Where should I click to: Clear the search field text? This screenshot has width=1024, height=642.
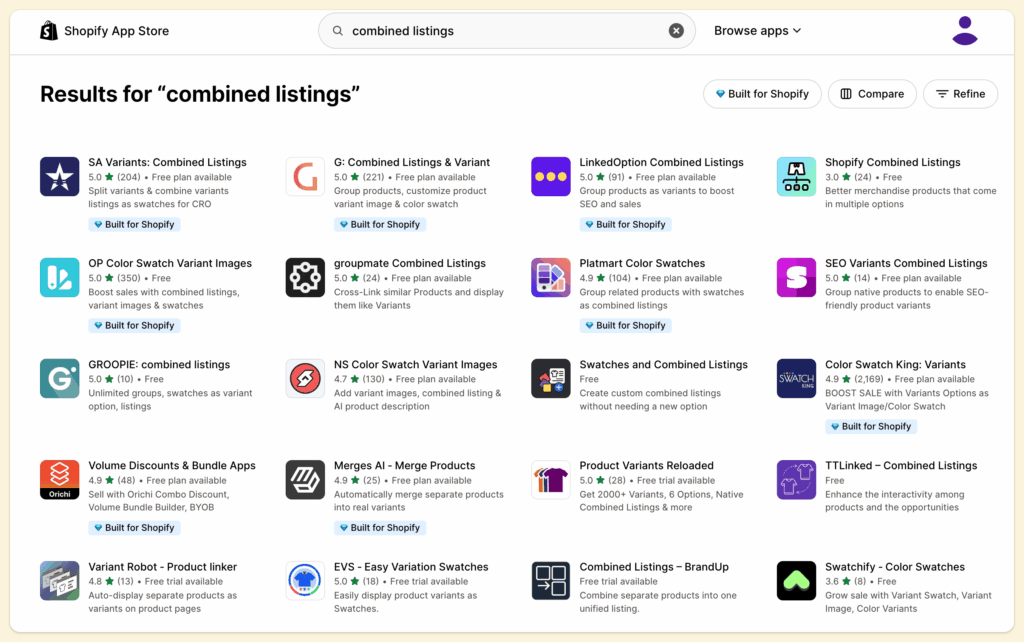point(676,31)
